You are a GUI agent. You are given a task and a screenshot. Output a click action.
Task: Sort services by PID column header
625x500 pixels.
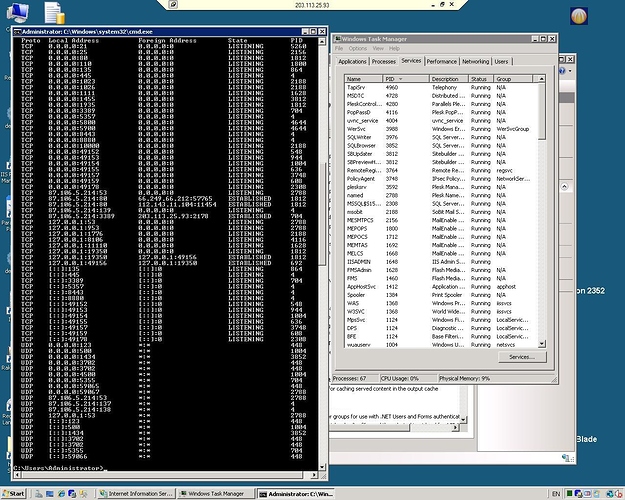[406, 79]
